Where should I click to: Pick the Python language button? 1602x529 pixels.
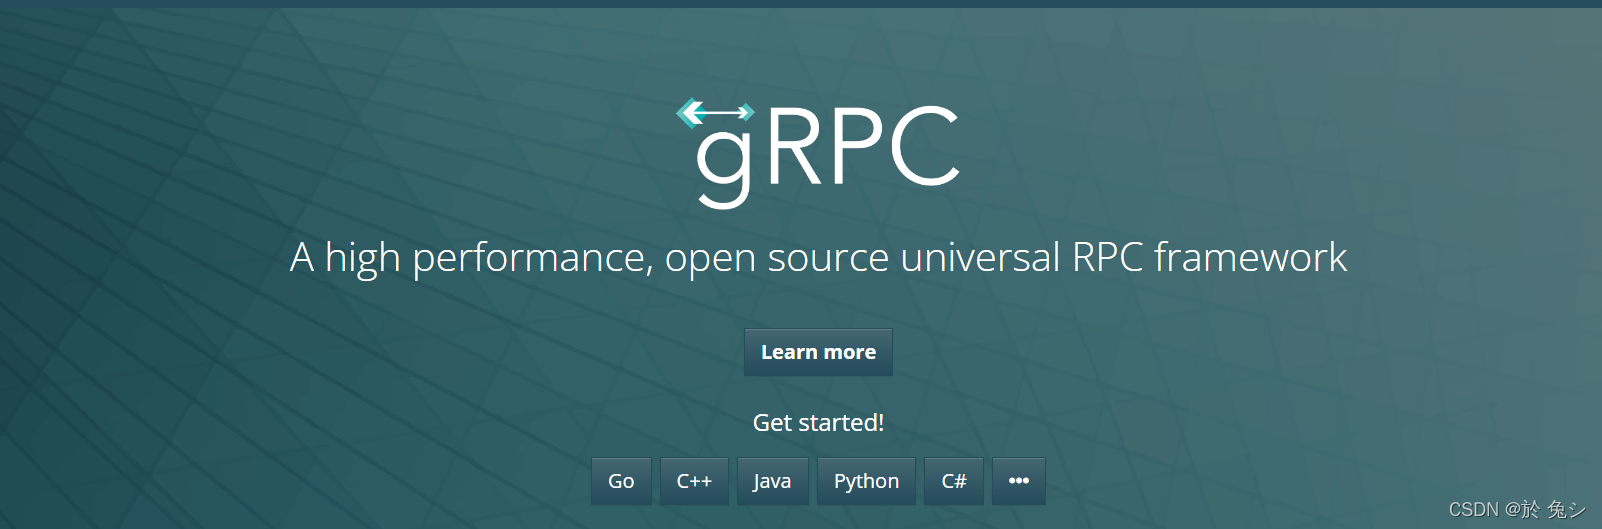click(x=866, y=481)
